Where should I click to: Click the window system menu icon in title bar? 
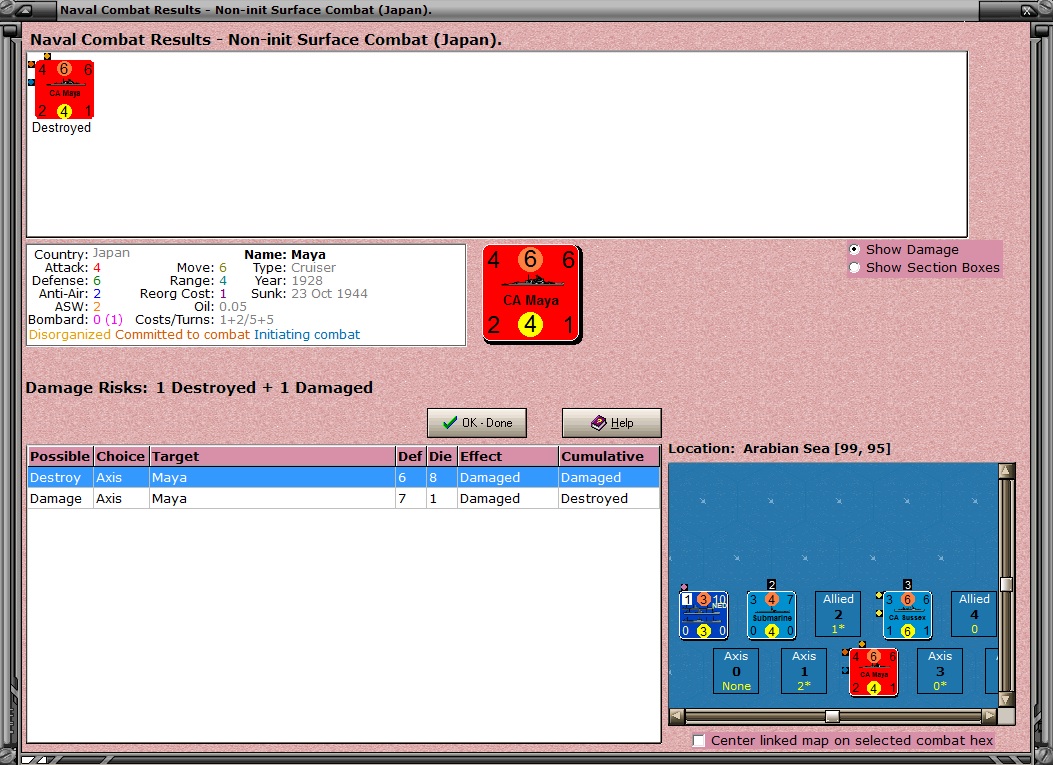click(24, 10)
